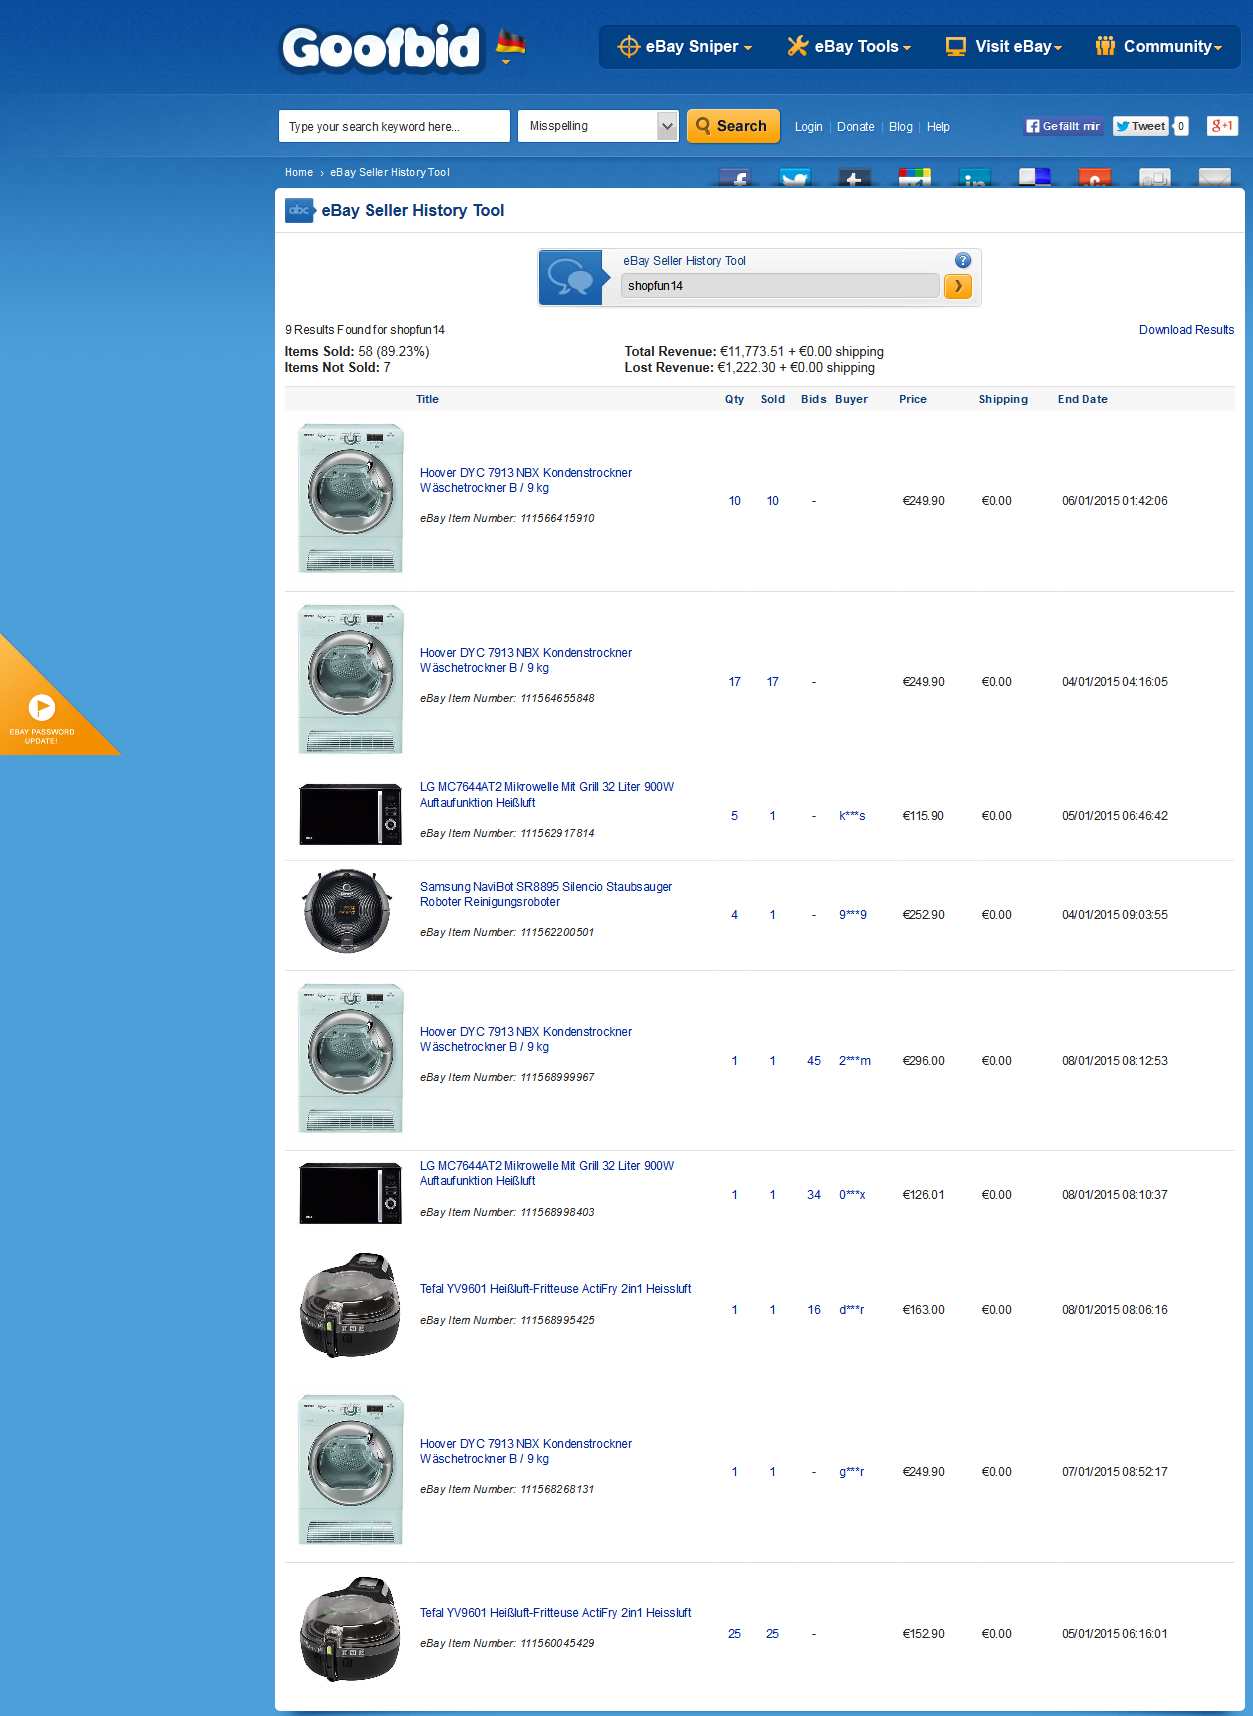Click the 34 bids count
Screen dimensions: 1253x1716
[x=814, y=1195]
